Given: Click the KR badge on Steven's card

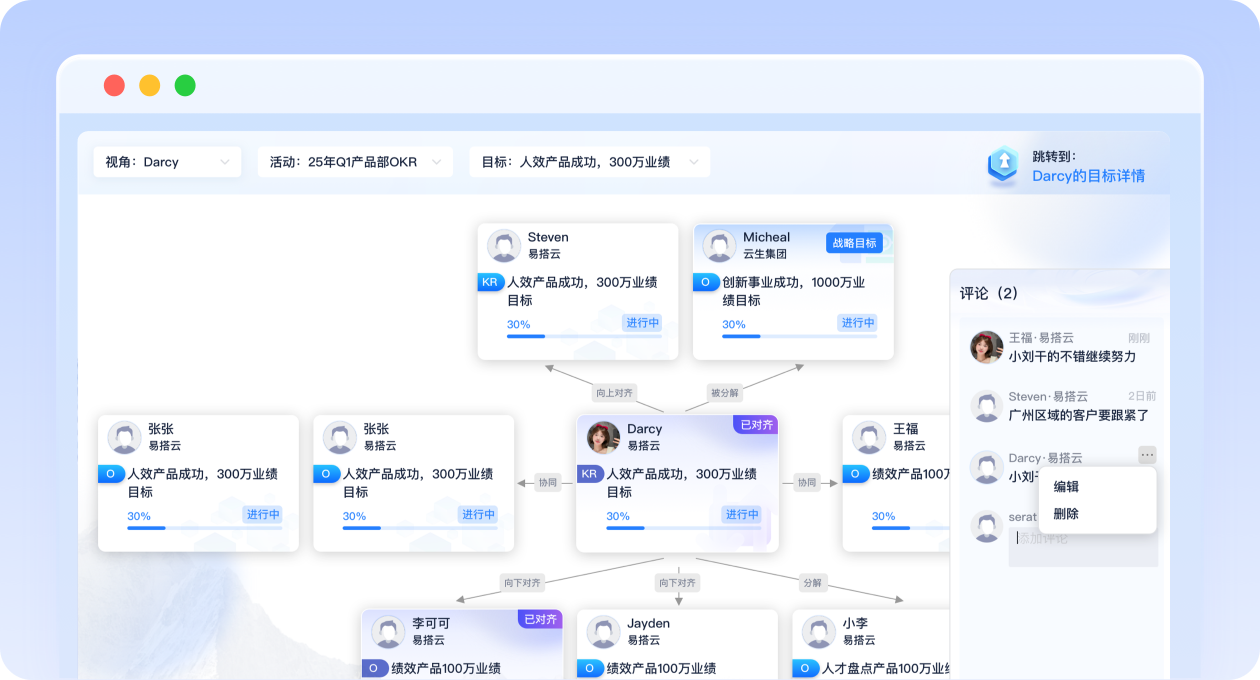Looking at the screenshot, I should pyautogui.click(x=490, y=283).
